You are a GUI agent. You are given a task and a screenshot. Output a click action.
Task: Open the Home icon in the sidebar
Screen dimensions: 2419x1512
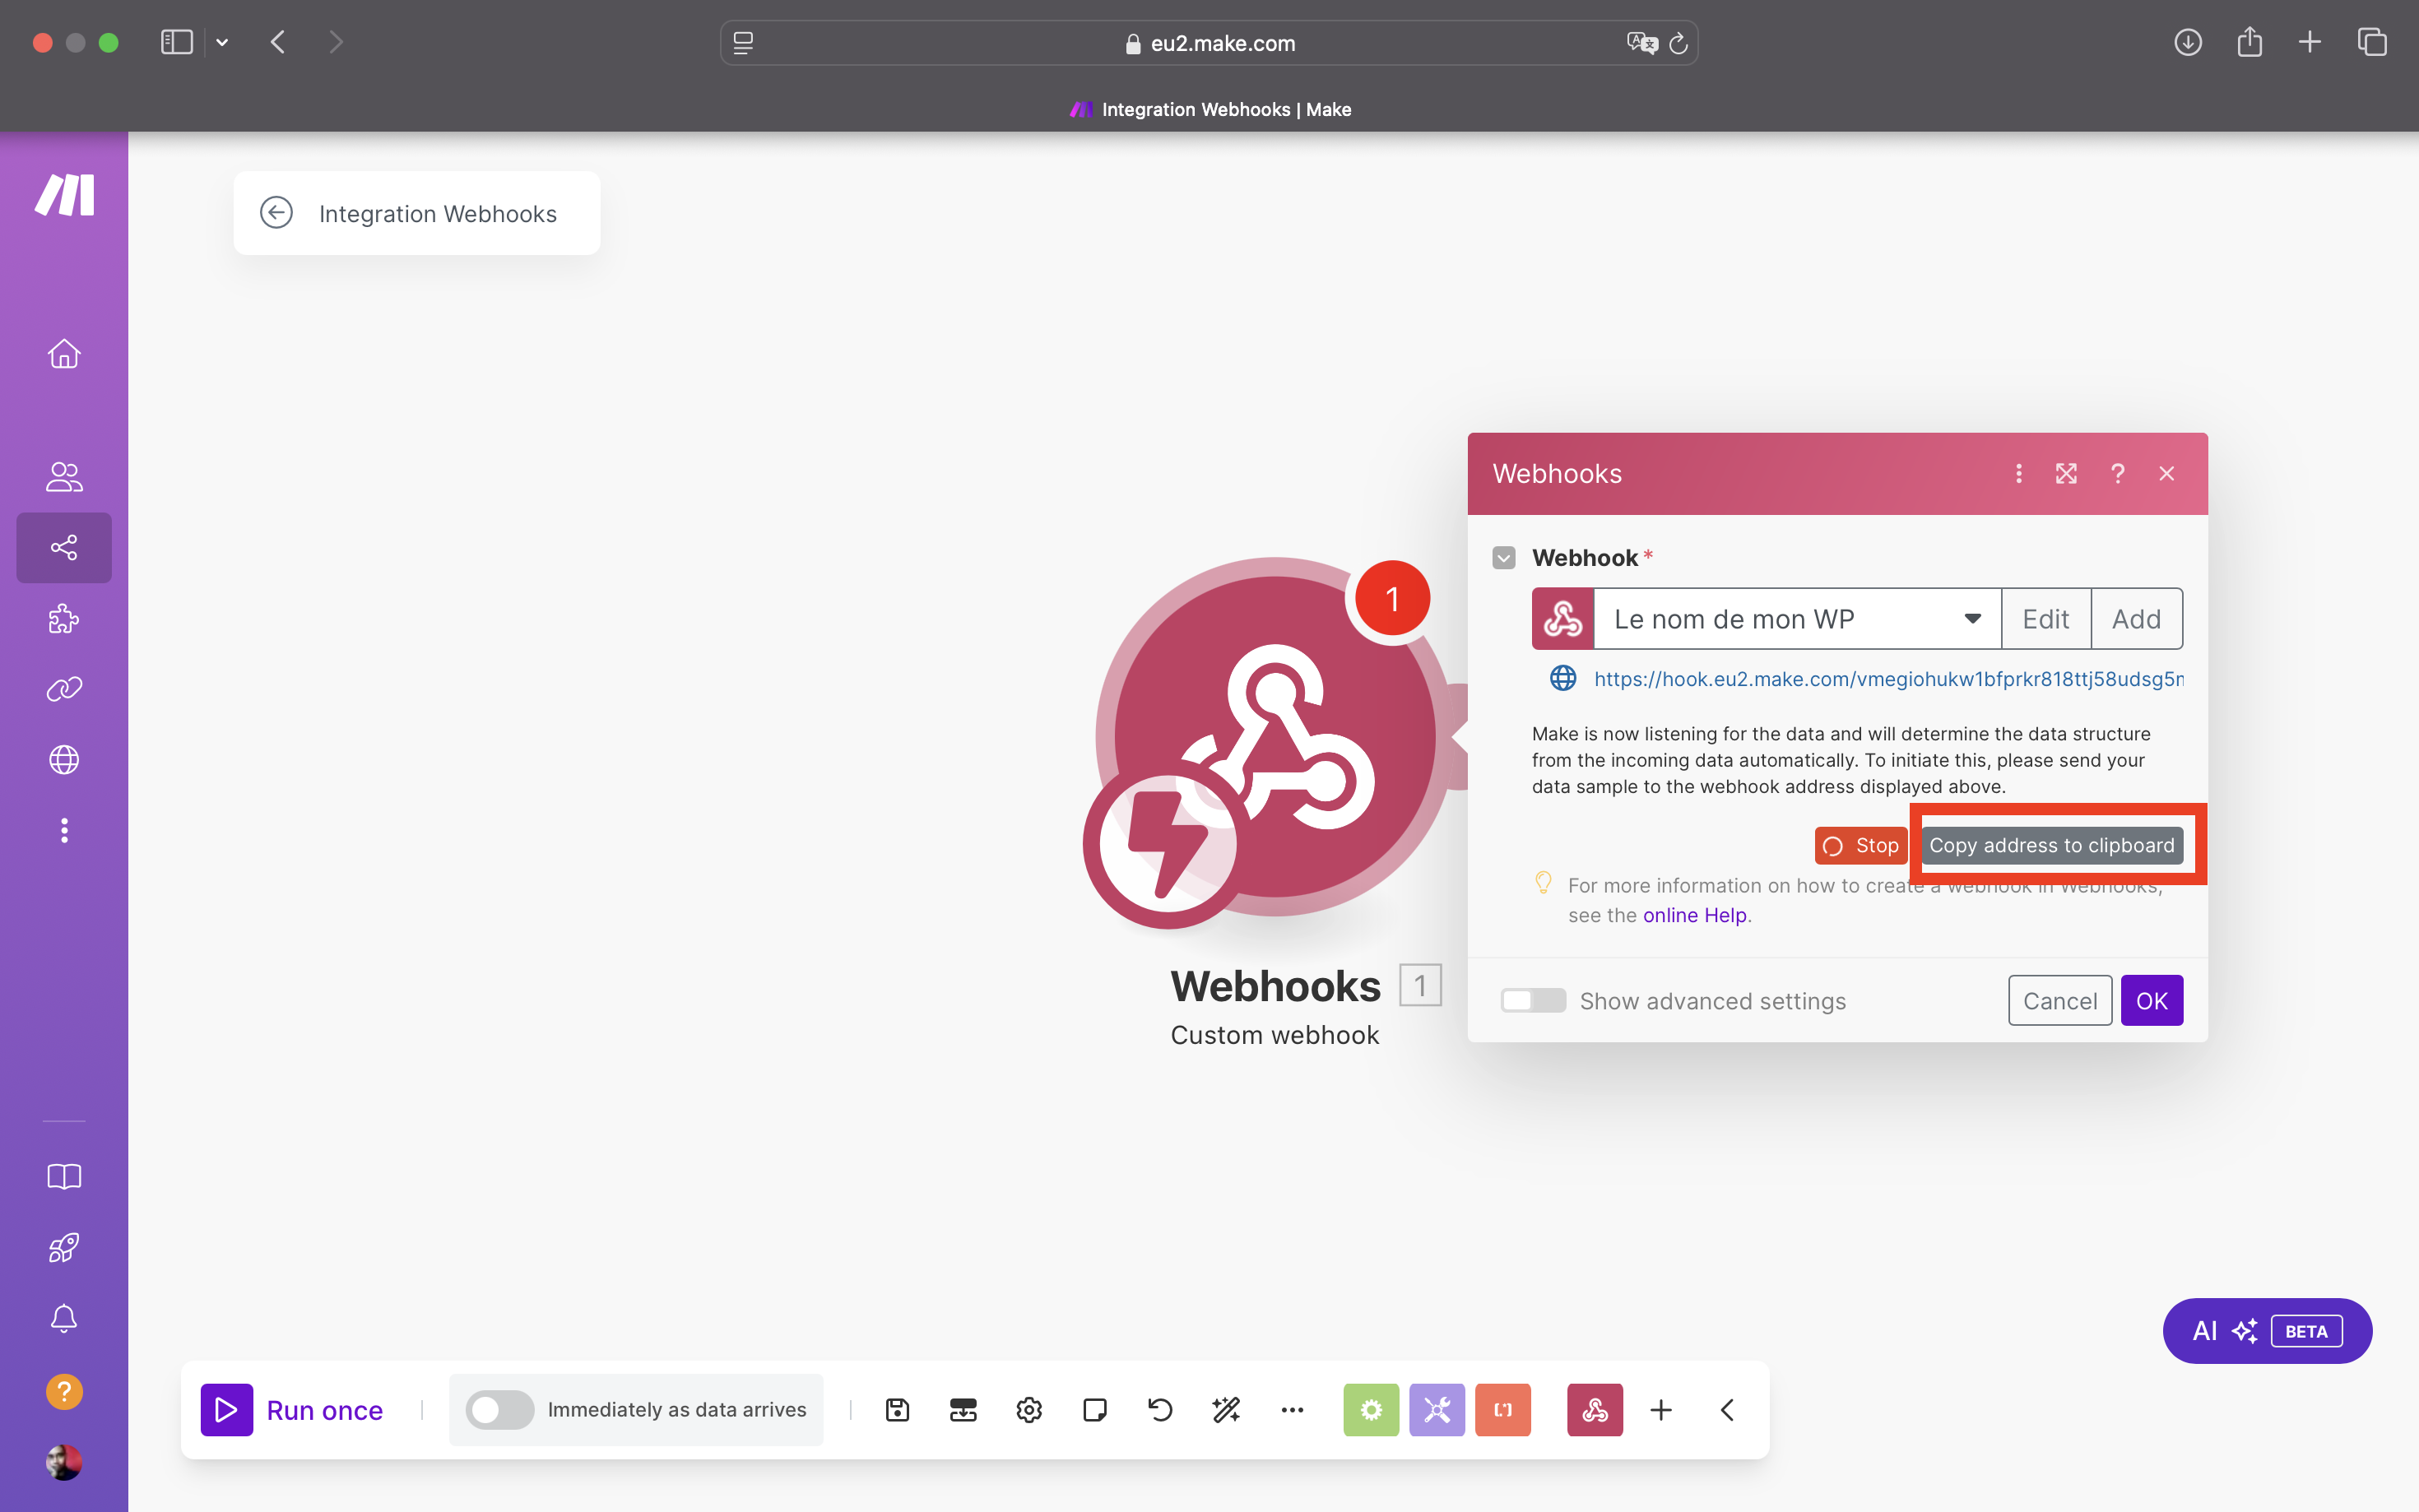pos(64,354)
